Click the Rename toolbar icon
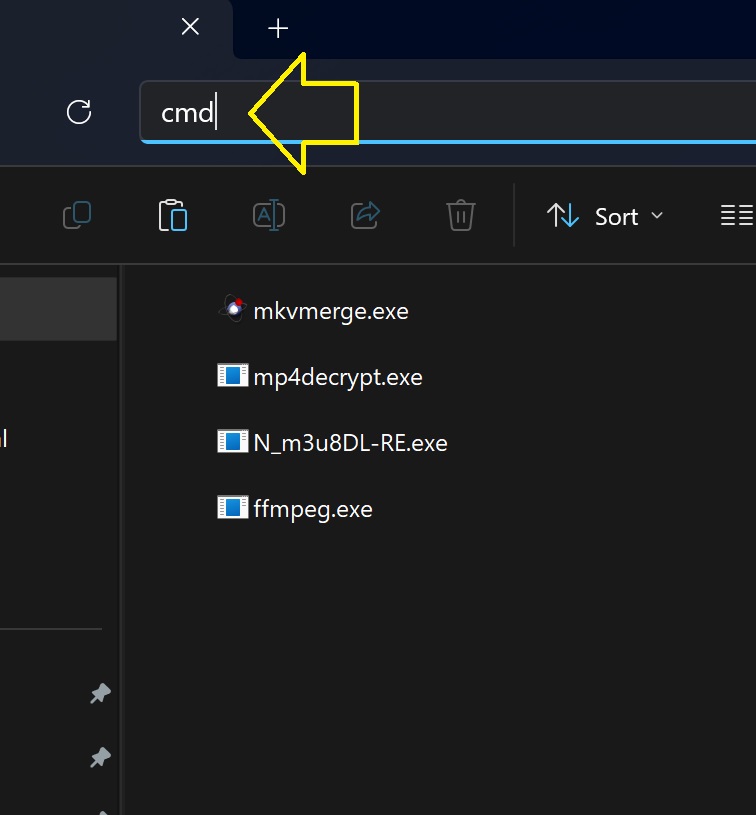The height and width of the screenshot is (815, 756). click(x=269, y=215)
